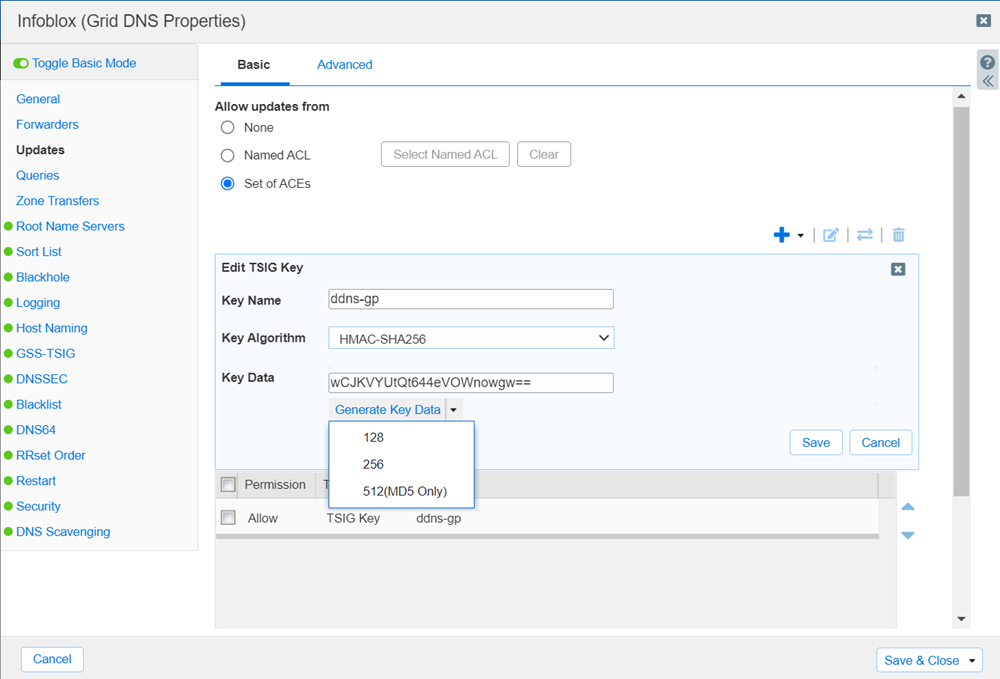The image size is (1000, 679).
Task: Click the Edit pencil icon in toolbar
Action: click(830, 235)
